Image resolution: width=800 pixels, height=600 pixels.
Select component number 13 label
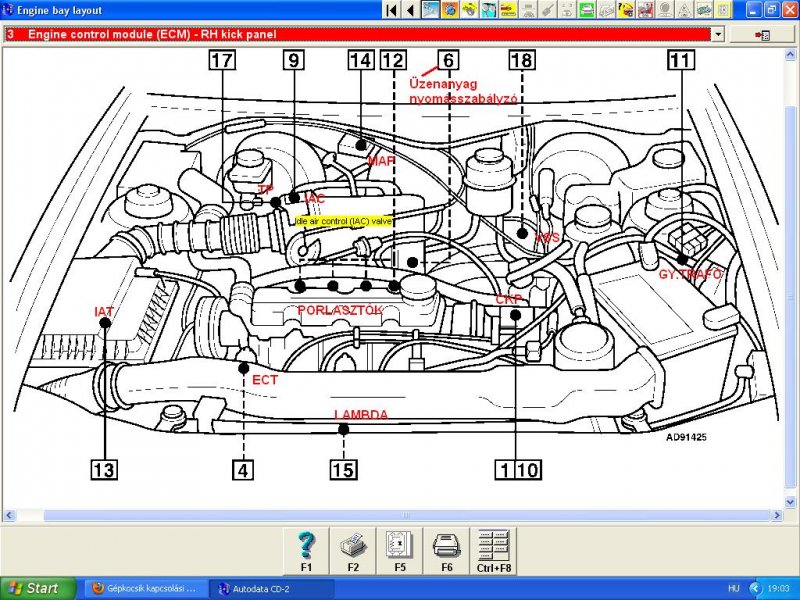click(104, 469)
